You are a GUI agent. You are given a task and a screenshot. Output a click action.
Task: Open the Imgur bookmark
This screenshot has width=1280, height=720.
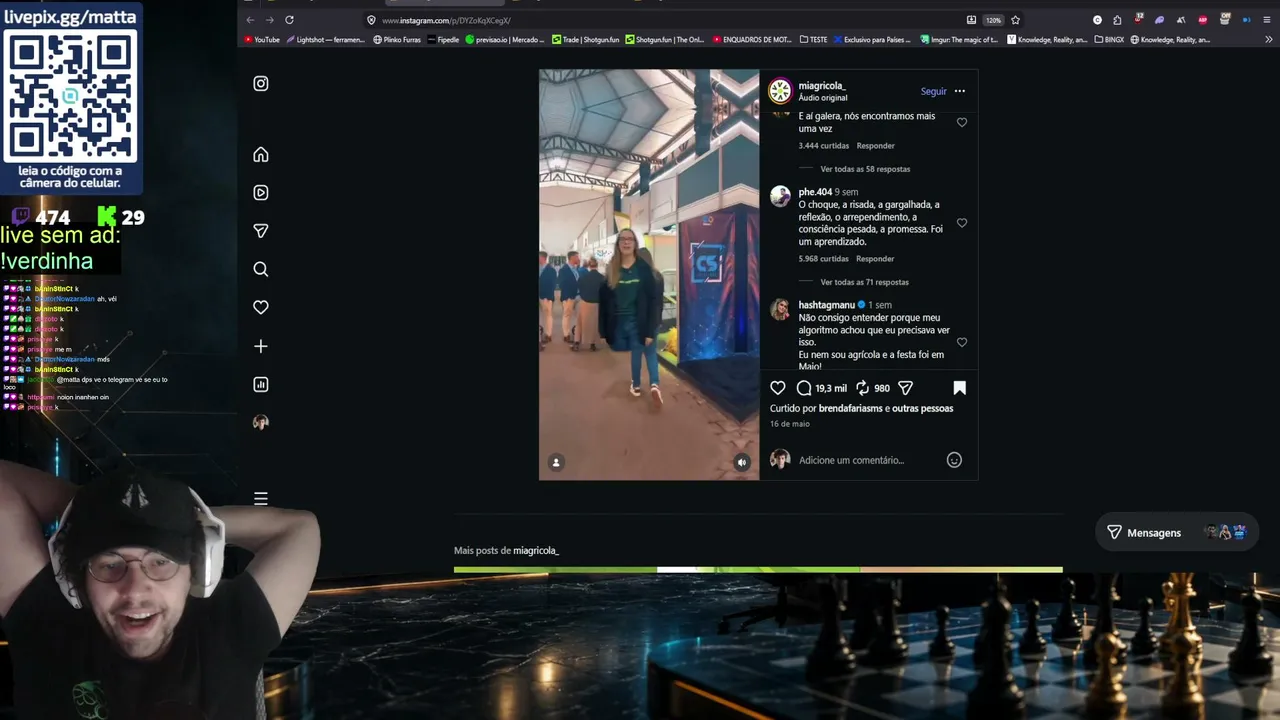pyautogui.click(x=958, y=40)
